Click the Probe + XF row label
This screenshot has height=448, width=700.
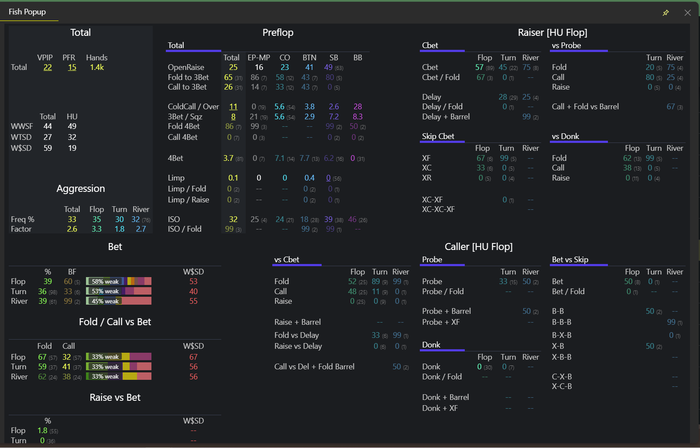pyautogui.click(x=441, y=322)
